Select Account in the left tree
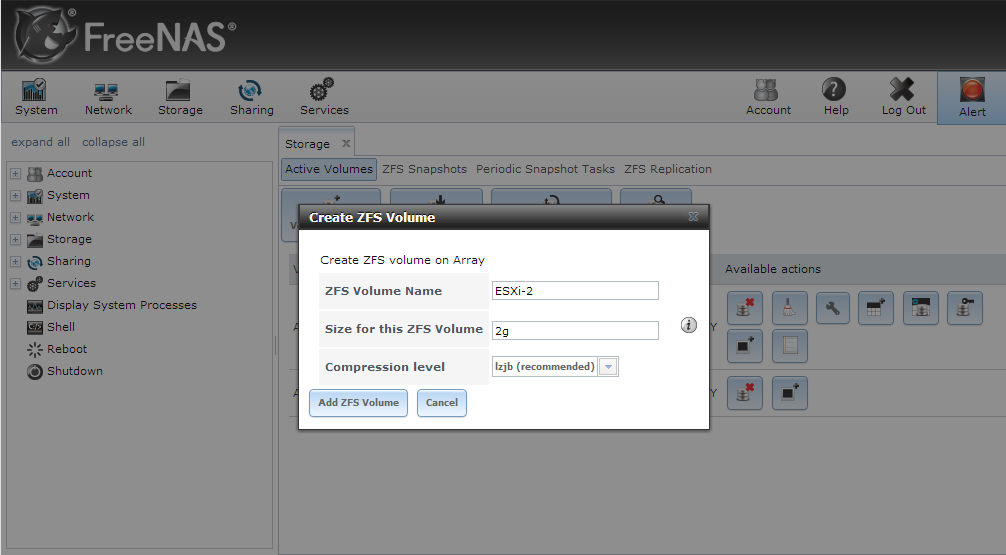The image size is (1006, 555). coord(69,173)
